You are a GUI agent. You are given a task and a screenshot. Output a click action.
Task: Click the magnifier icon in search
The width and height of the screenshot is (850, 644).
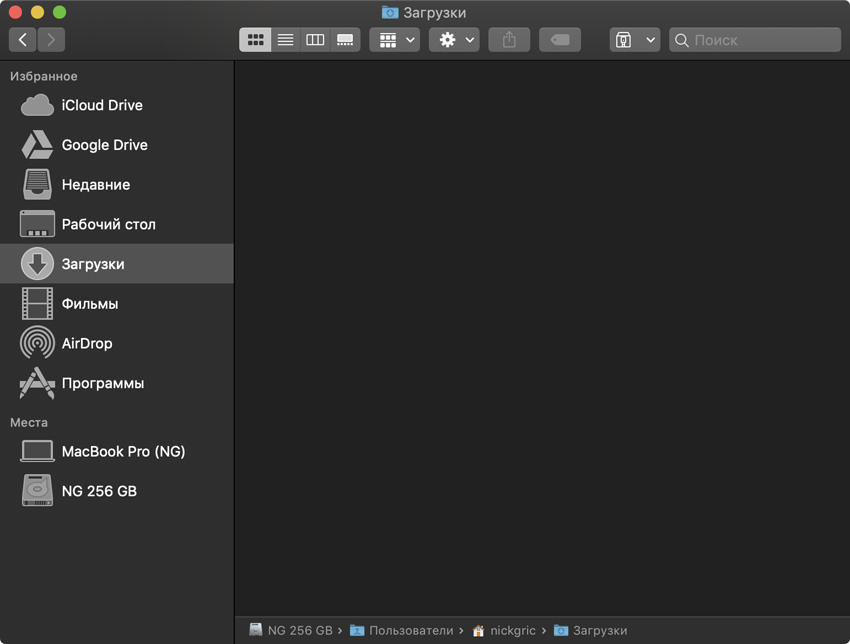(682, 40)
